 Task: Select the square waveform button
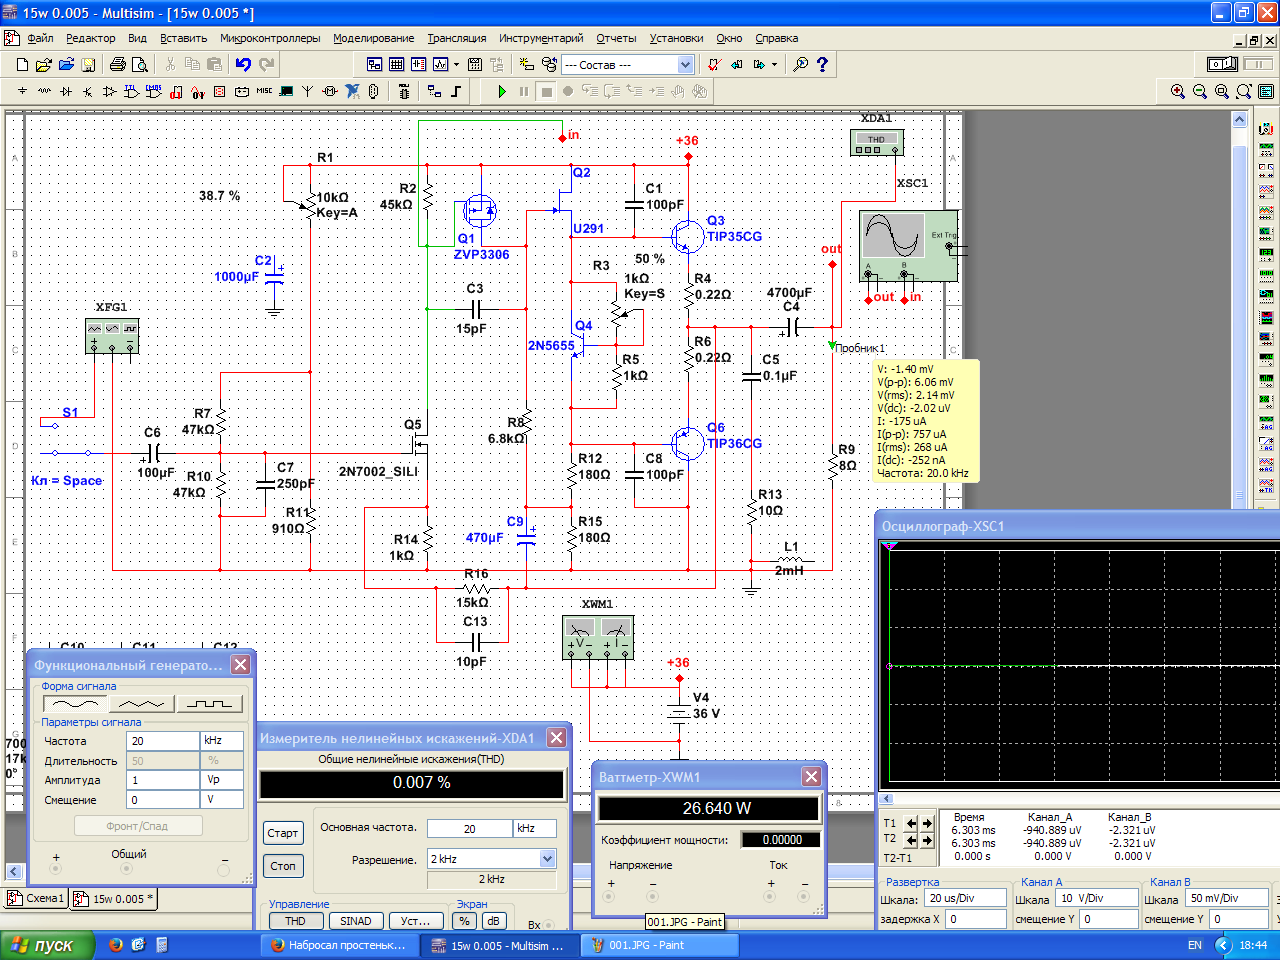pos(209,704)
